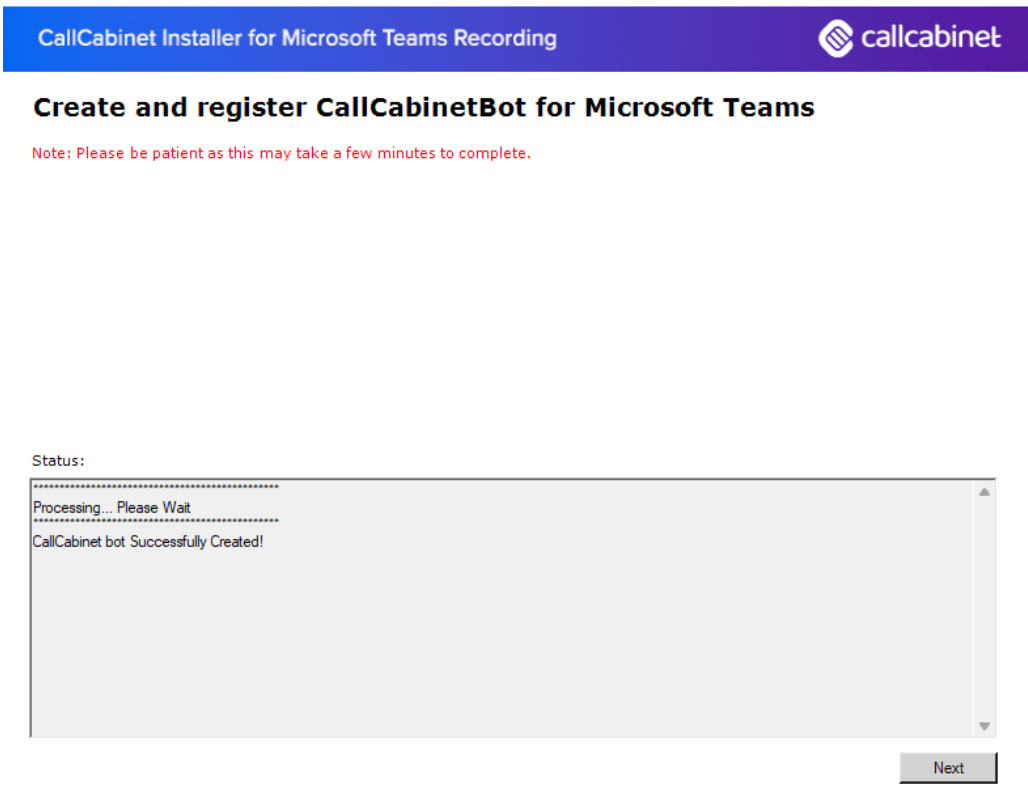Click the 'callcabinet' wordmark in header
Screen dimensions: 1028x802
[931, 37]
